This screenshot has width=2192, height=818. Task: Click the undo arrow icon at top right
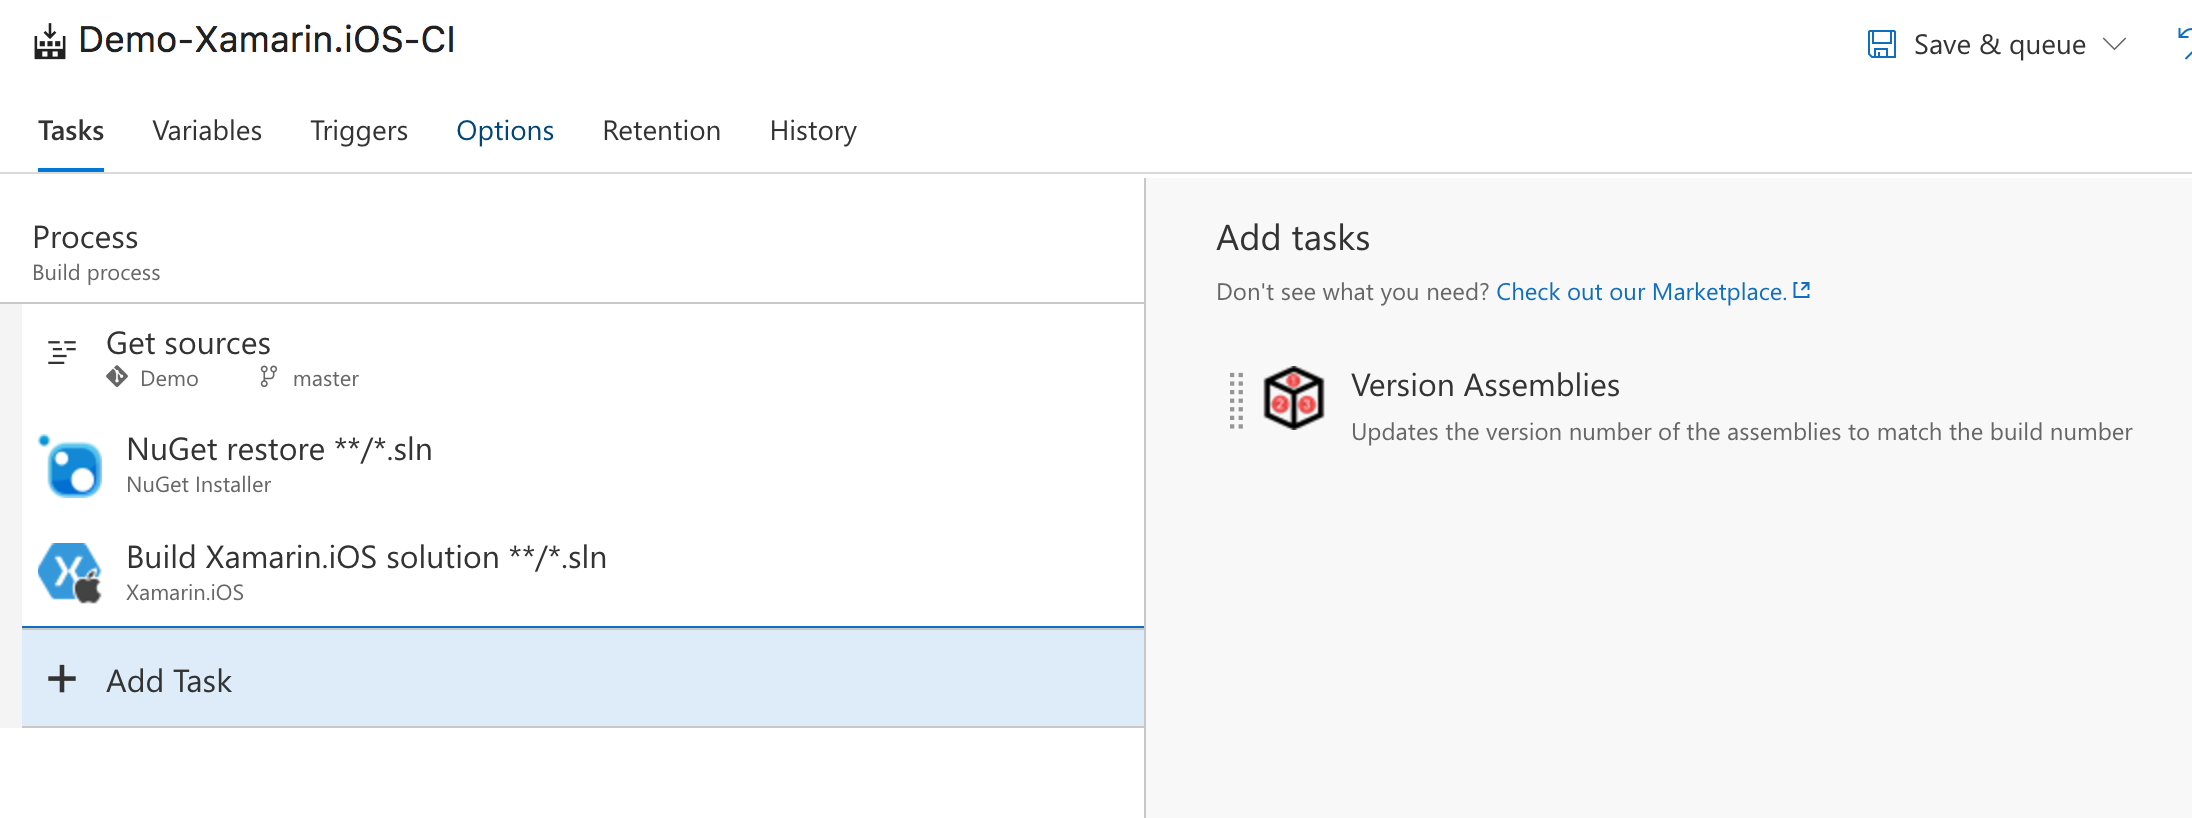point(2184,44)
